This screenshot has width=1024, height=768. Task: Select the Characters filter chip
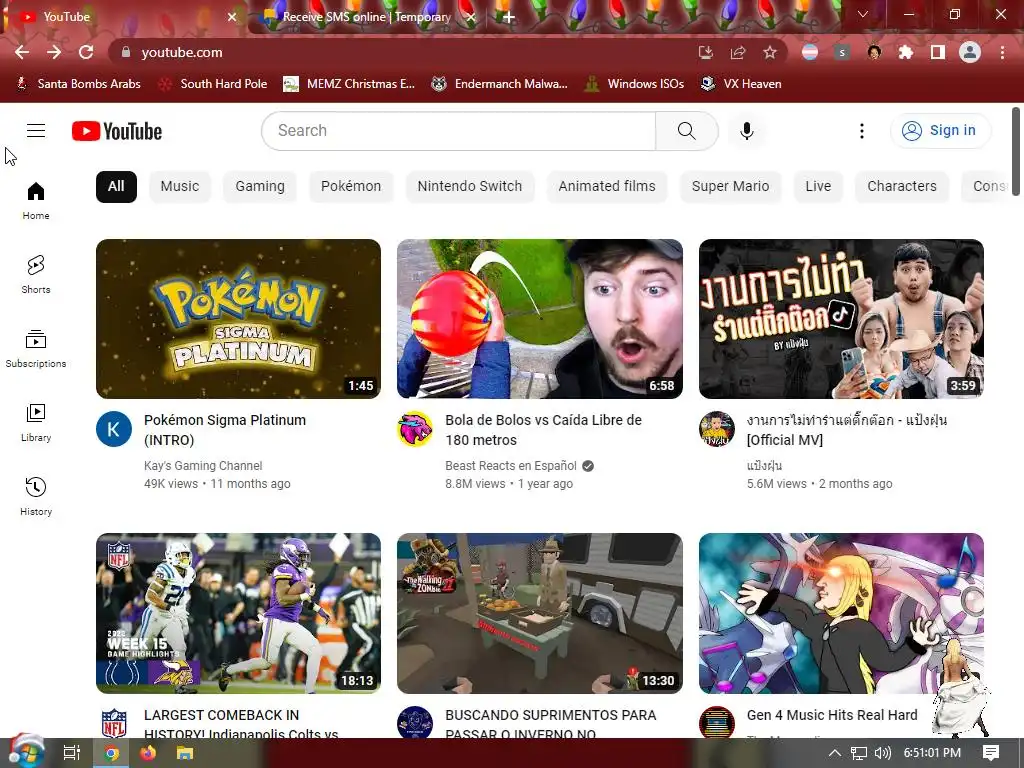tap(901, 186)
